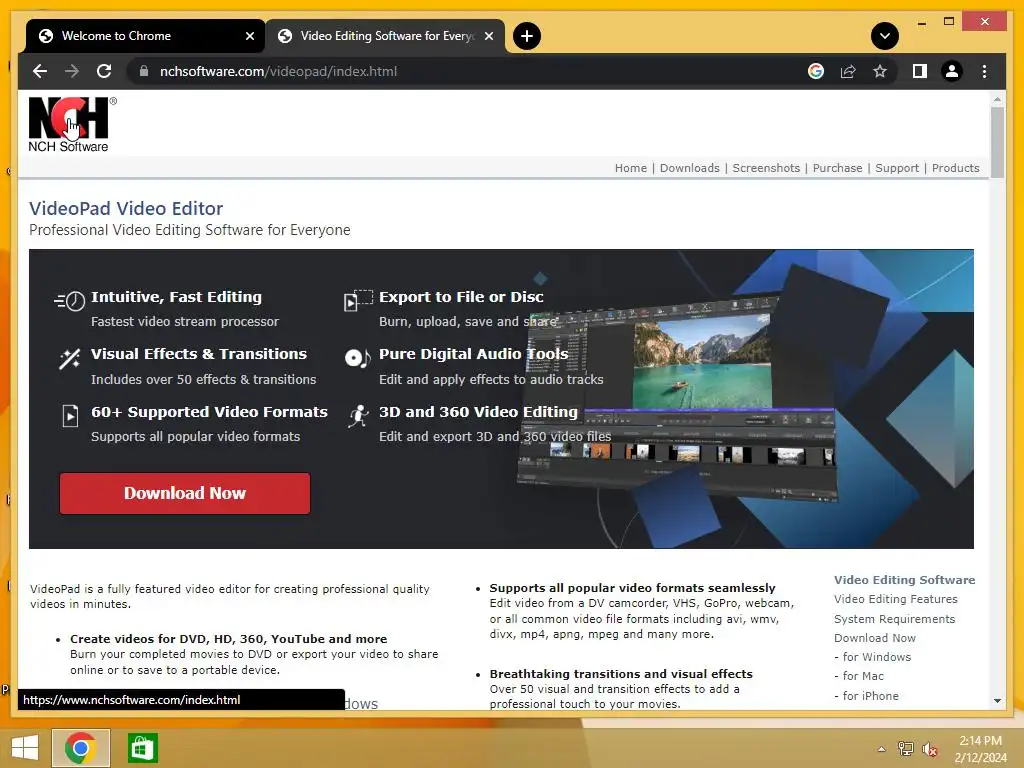Viewport: 1024px width, 768px height.
Task: Open the Downloads navigation link
Action: [690, 168]
